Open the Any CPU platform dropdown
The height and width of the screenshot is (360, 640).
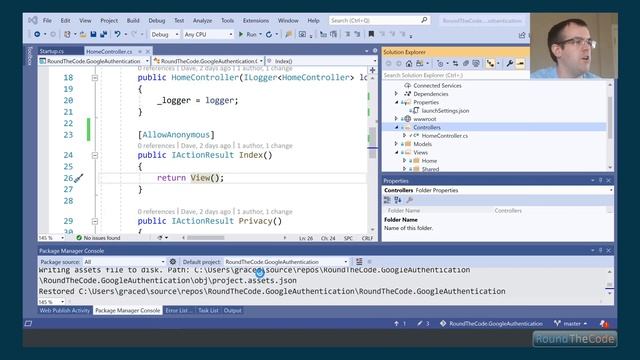click(208, 35)
